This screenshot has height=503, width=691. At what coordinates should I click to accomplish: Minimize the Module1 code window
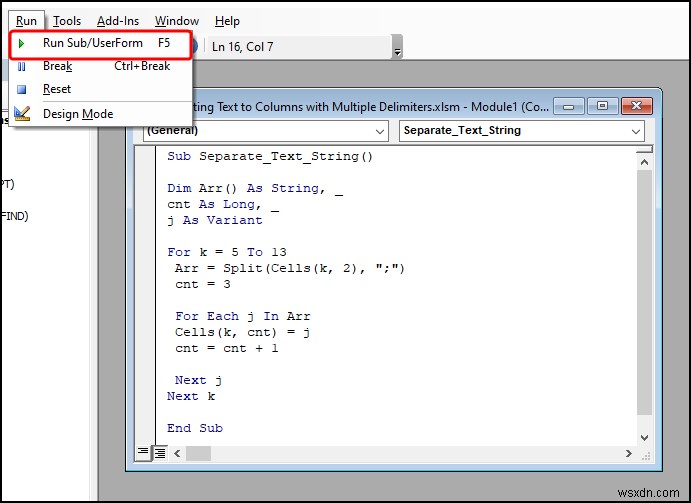[x=568, y=106]
